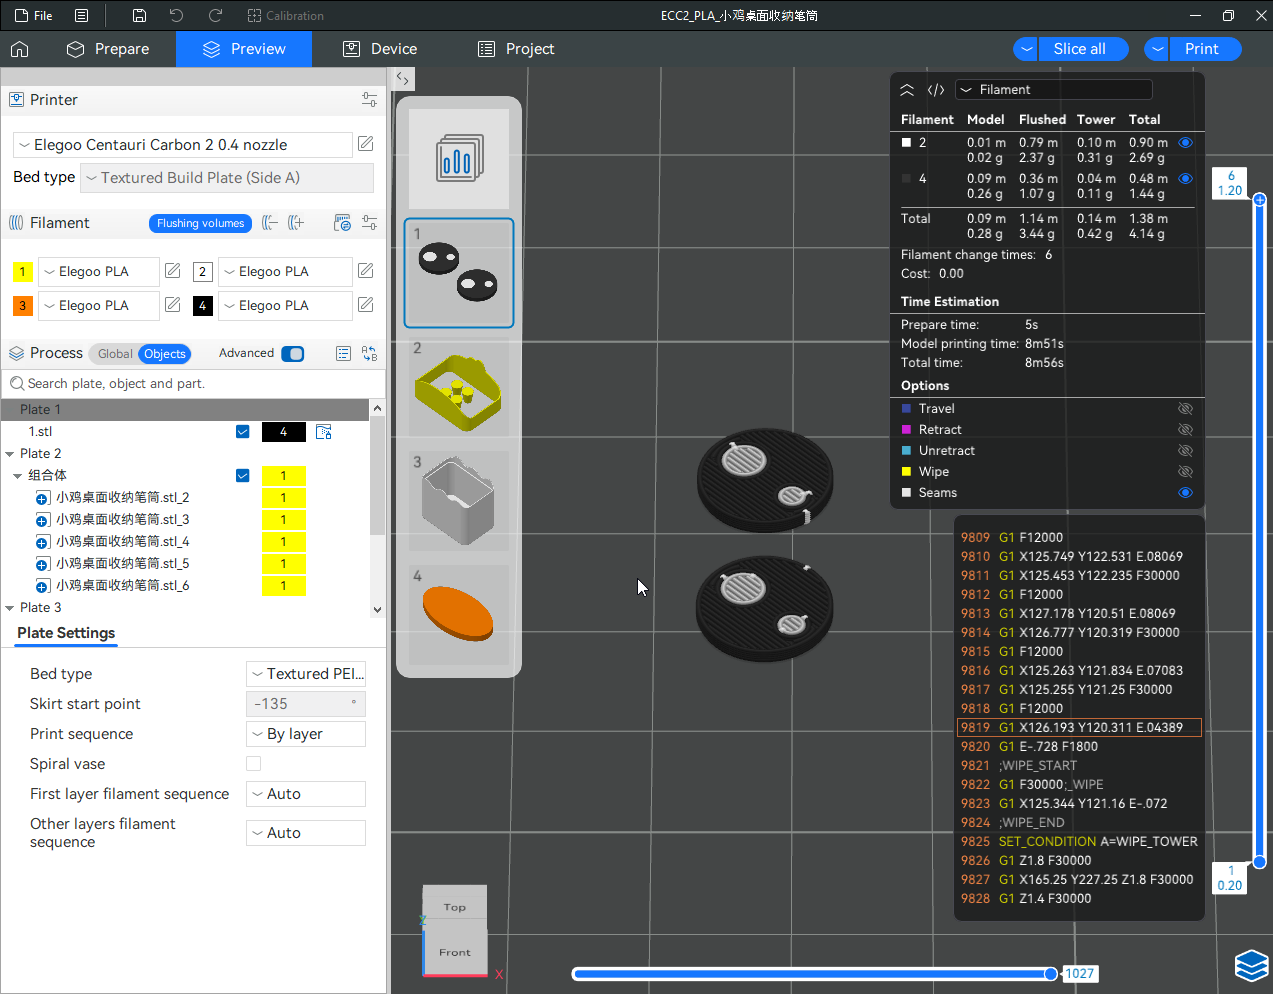Open the printer settings sliders icon
Viewport: 1273px width, 994px height.
(x=369, y=100)
